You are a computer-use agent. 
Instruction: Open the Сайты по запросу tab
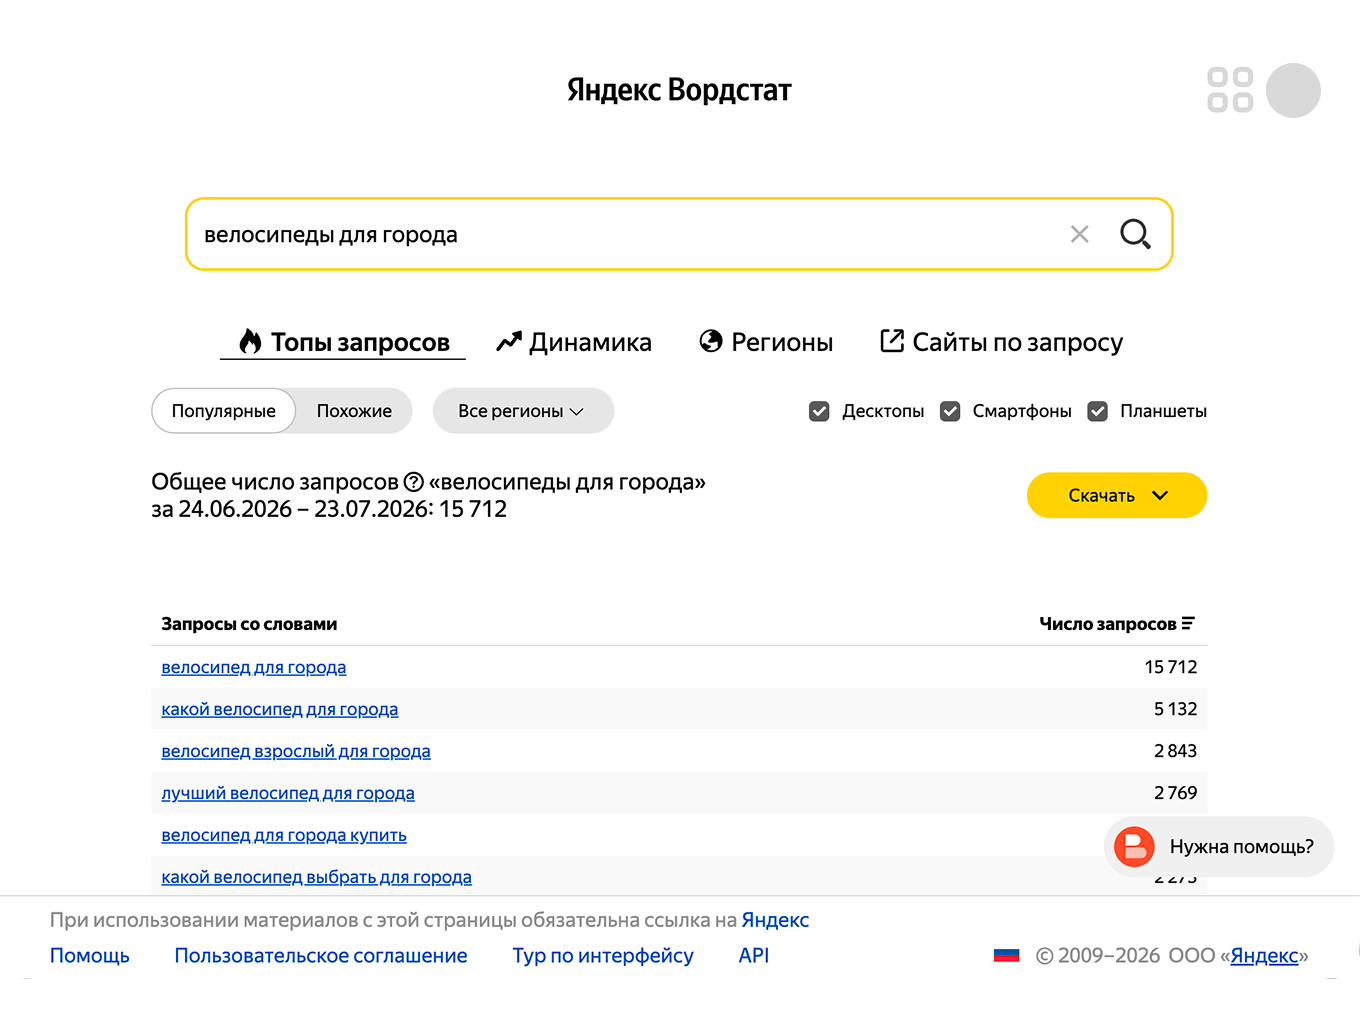click(1001, 342)
